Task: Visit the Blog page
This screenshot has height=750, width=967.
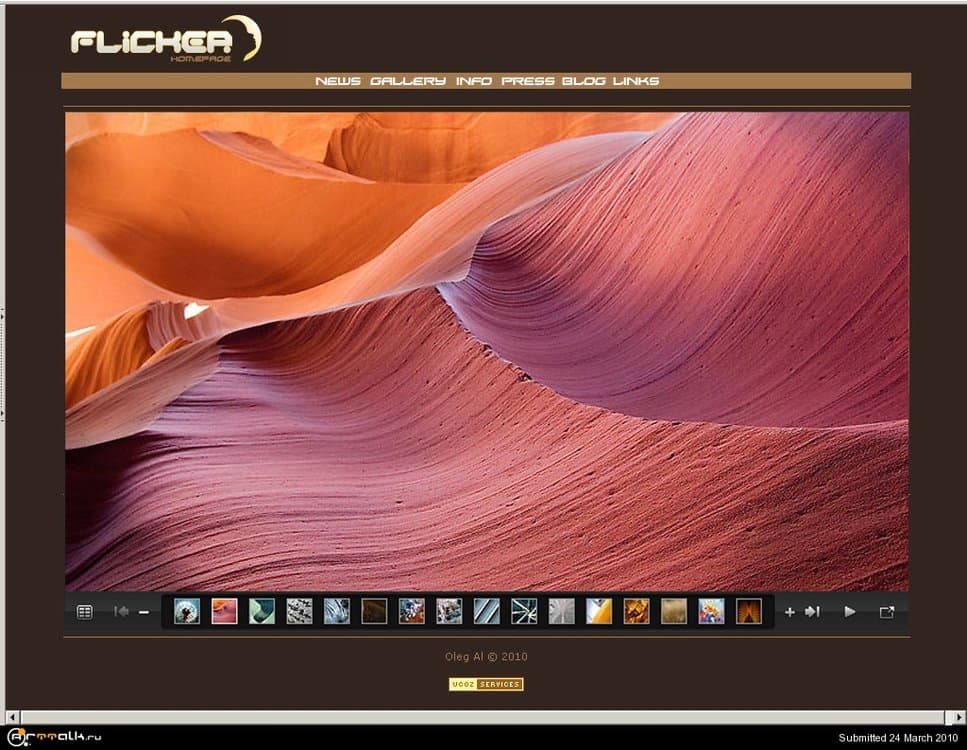Action: pyautogui.click(x=583, y=81)
